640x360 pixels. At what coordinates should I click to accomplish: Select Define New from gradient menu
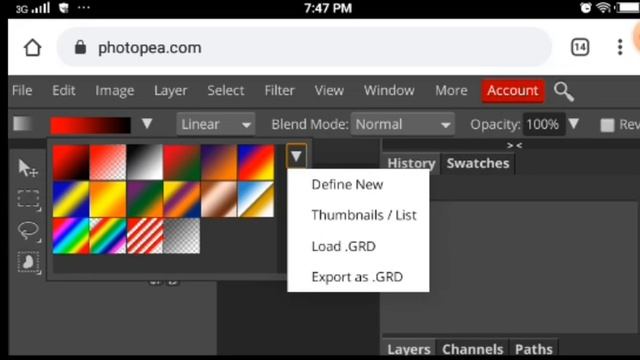point(347,184)
